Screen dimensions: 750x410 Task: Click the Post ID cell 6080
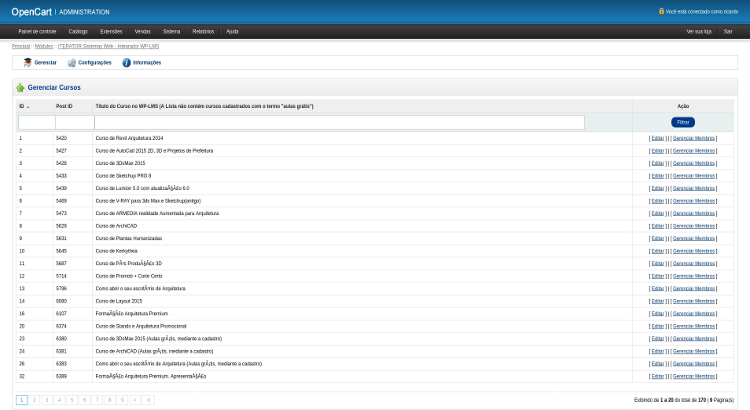61,301
